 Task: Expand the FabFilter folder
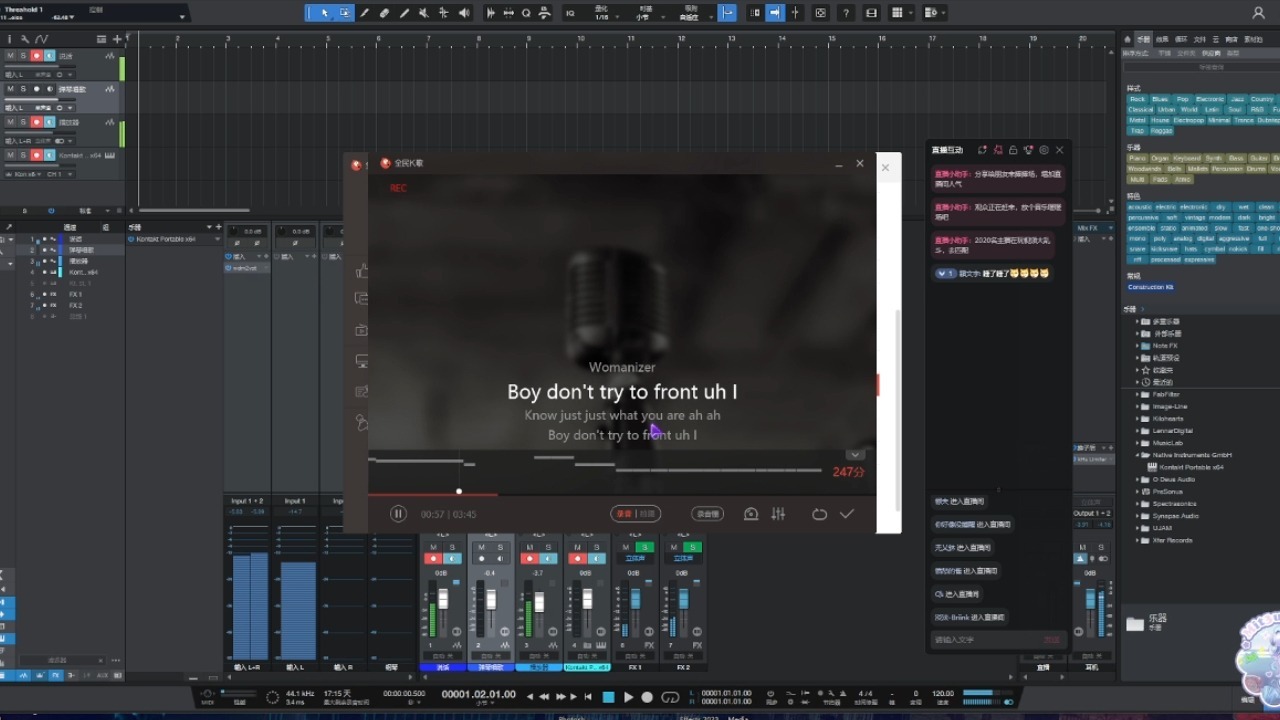pos(1138,394)
